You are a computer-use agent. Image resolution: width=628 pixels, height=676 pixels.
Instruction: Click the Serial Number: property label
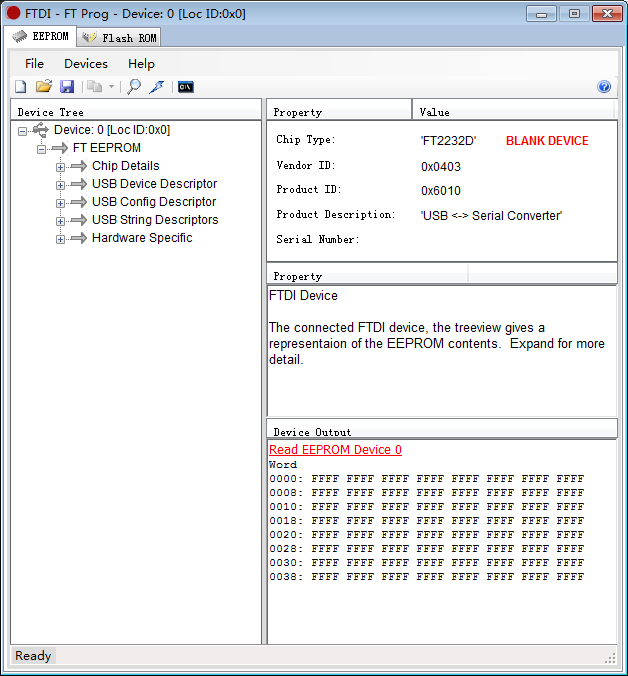(318, 239)
